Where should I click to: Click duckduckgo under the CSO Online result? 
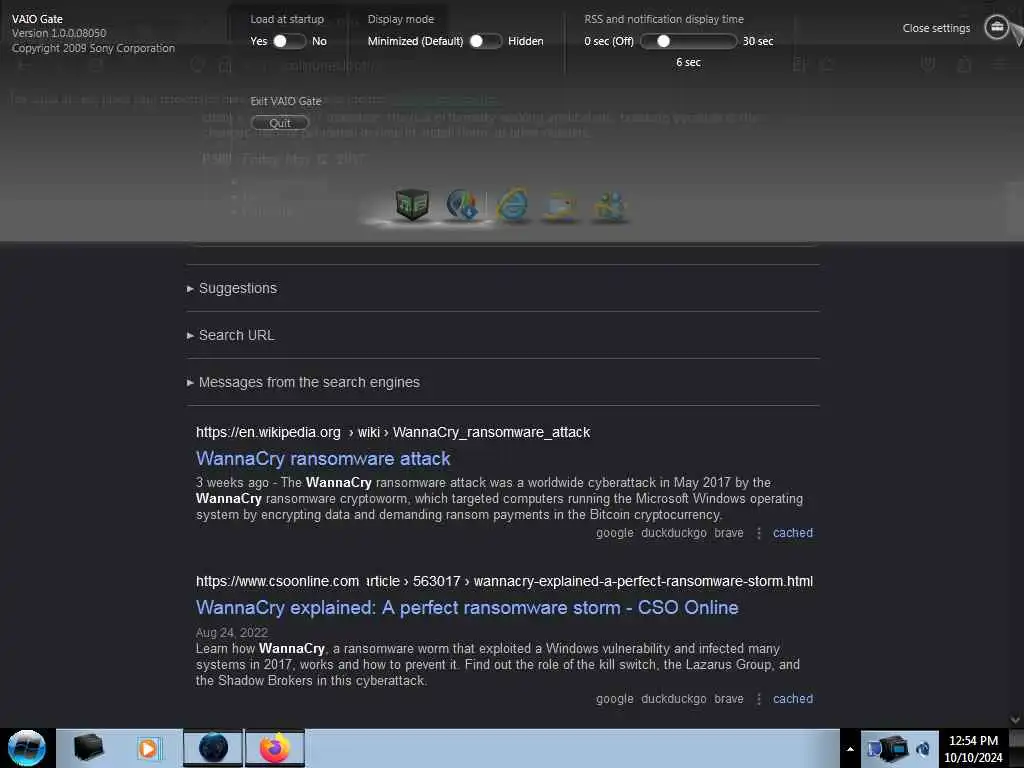point(673,699)
